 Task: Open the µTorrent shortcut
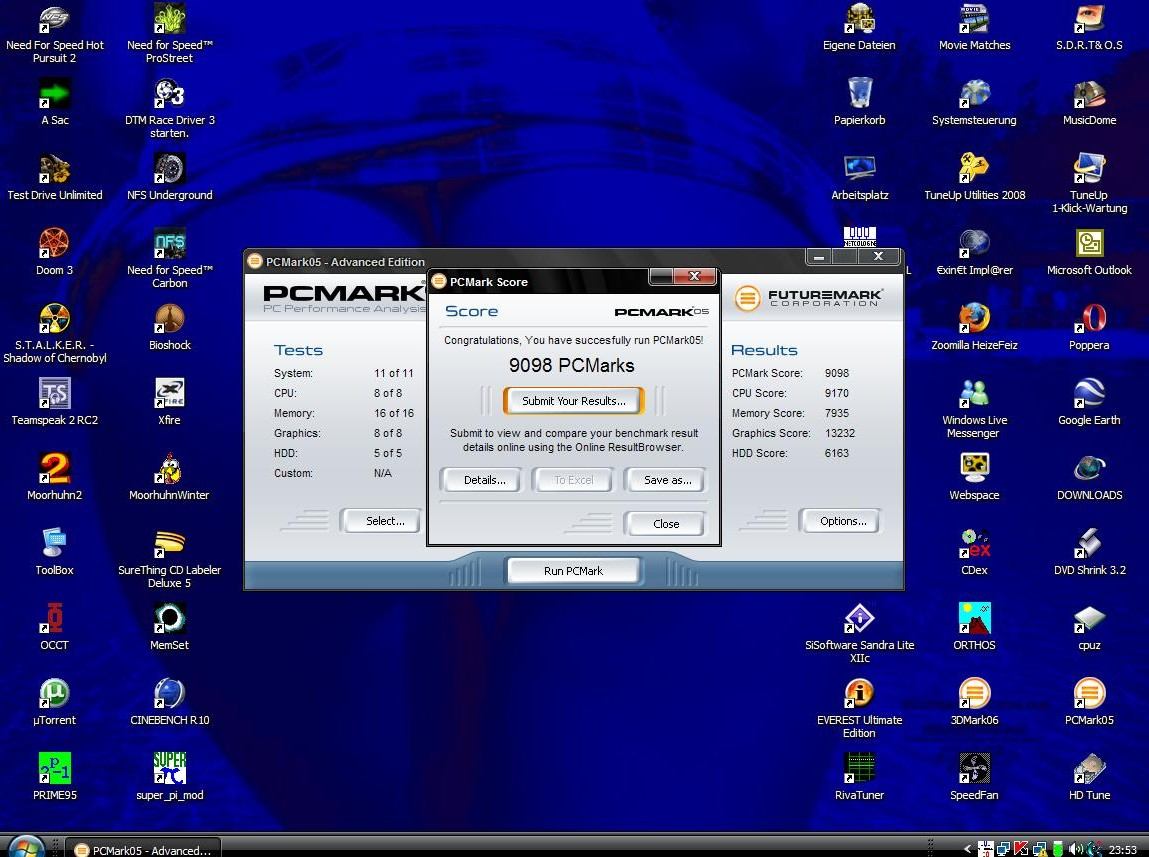(x=54, y=694)
